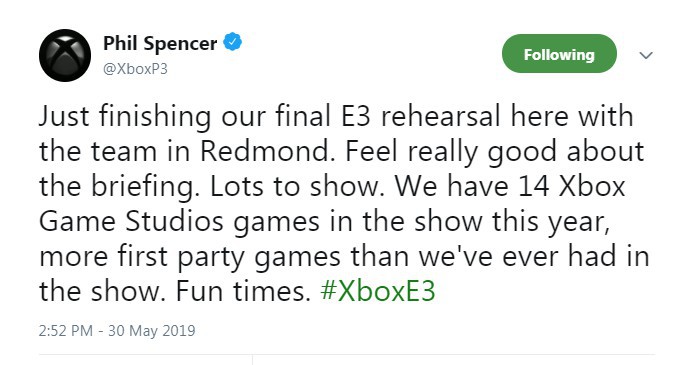Open the Xbox logo profile avatar
This screenshot has height=365, width=691.
pos(65,56)
